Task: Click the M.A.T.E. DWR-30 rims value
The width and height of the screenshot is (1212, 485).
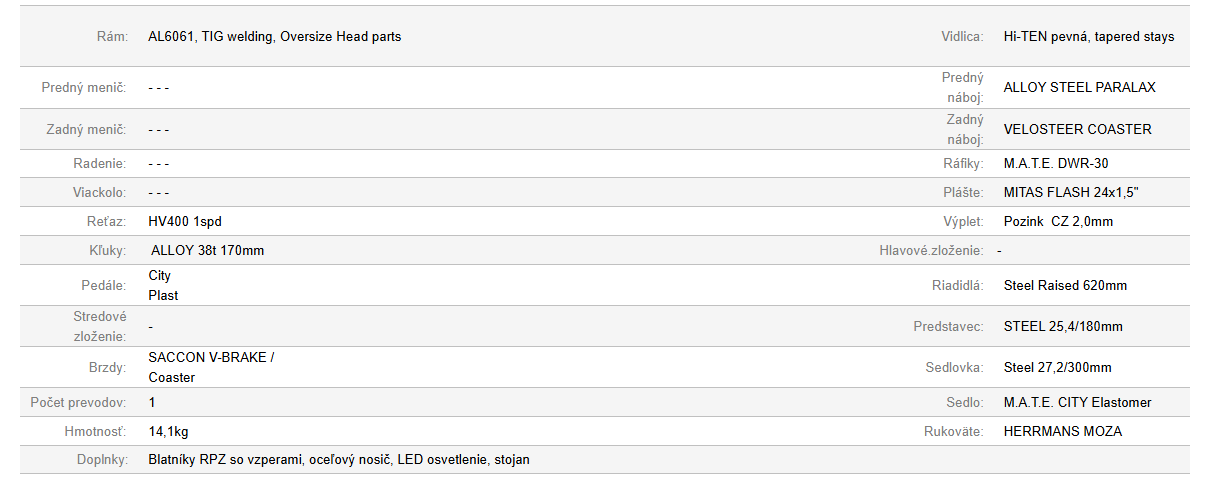Action: [x=1056, y=164]
